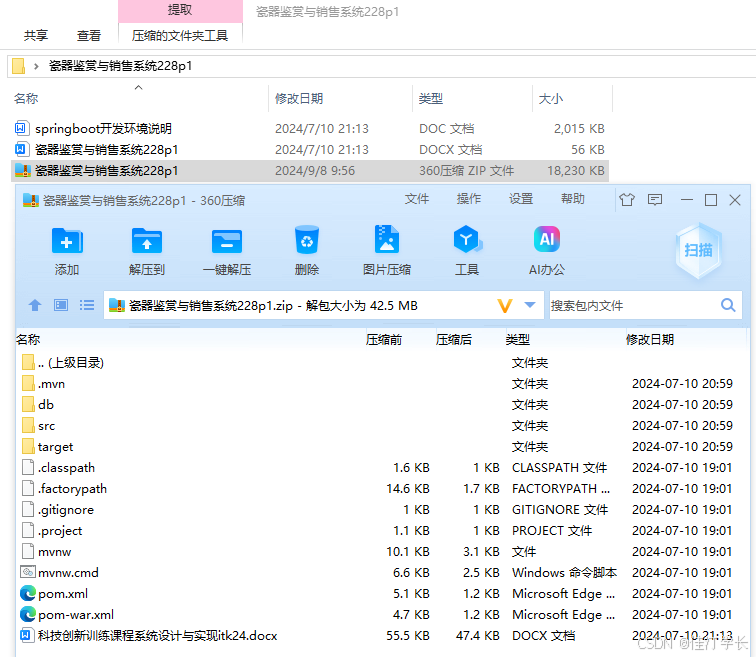Select pom.xml Edge file icon
756x657 pixels.
pyautogui.click(x=28, y=593)
